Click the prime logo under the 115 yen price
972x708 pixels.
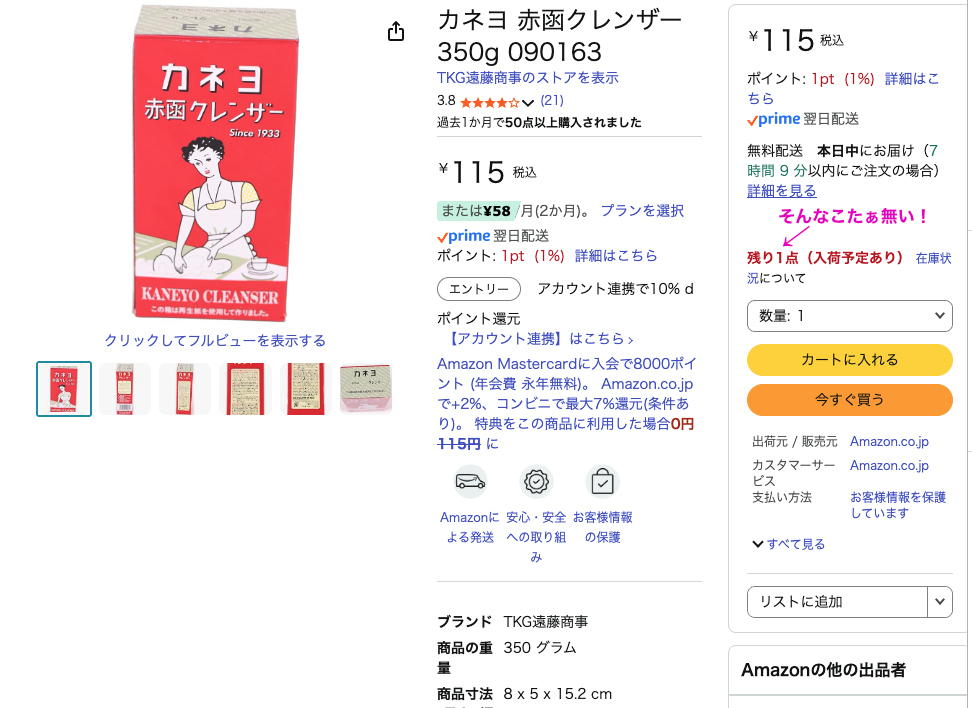coord(464,236)
